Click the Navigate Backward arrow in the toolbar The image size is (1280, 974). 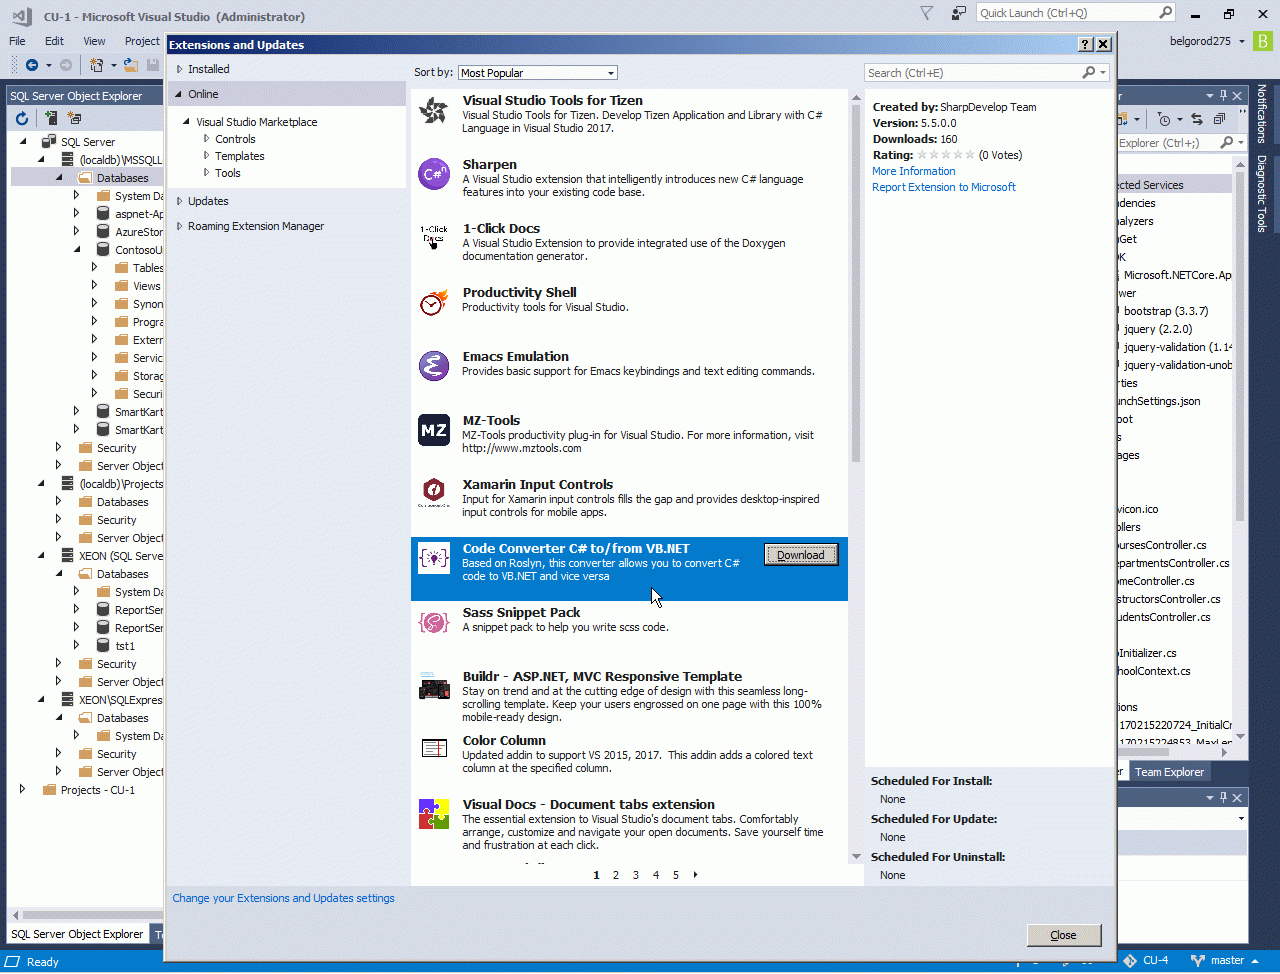[32, 65]
